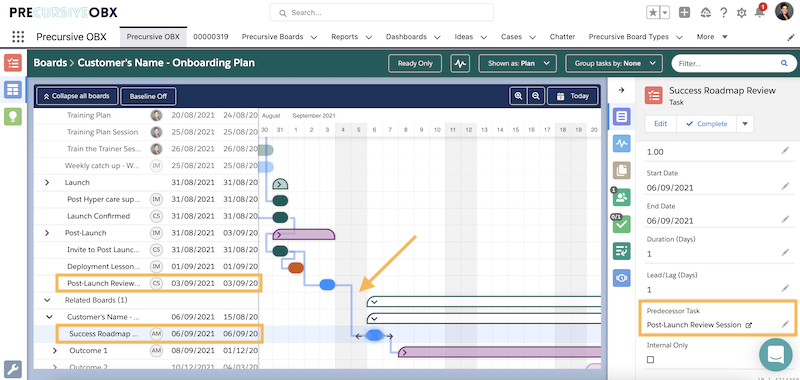Edit the Start Date with pencil icon
This screenshot has width=800, height=380.
[x=785, y=187]
